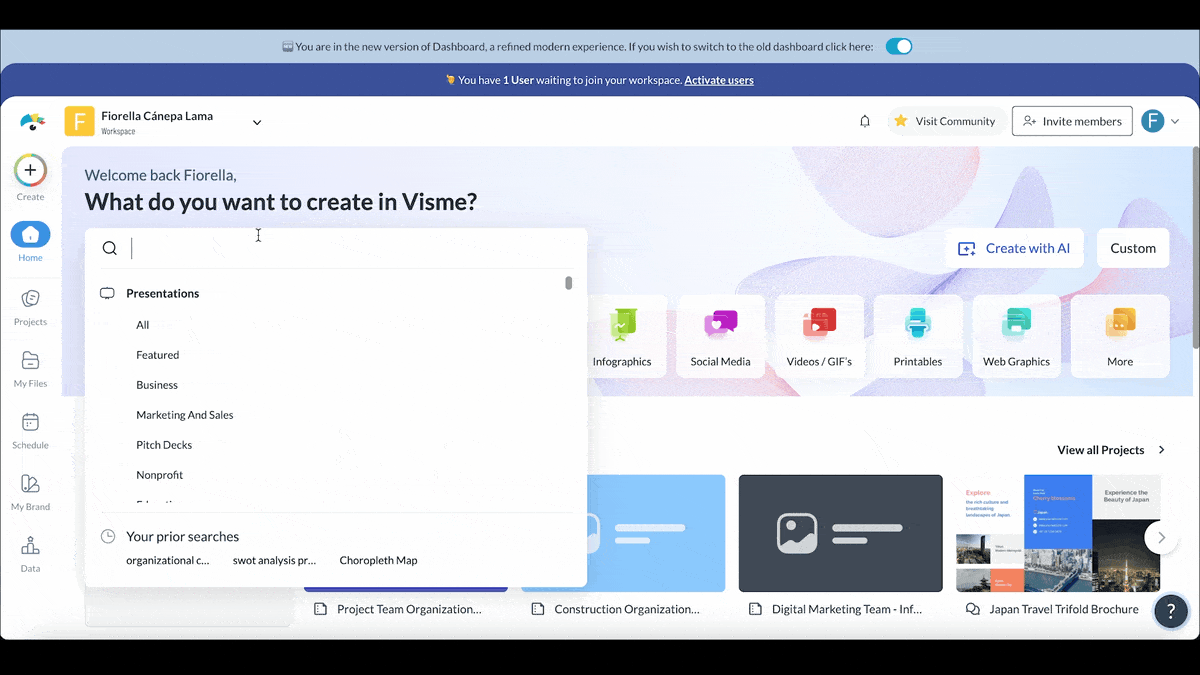
Task: Open the help question mark button
Action: click(x=1170, y=611)
